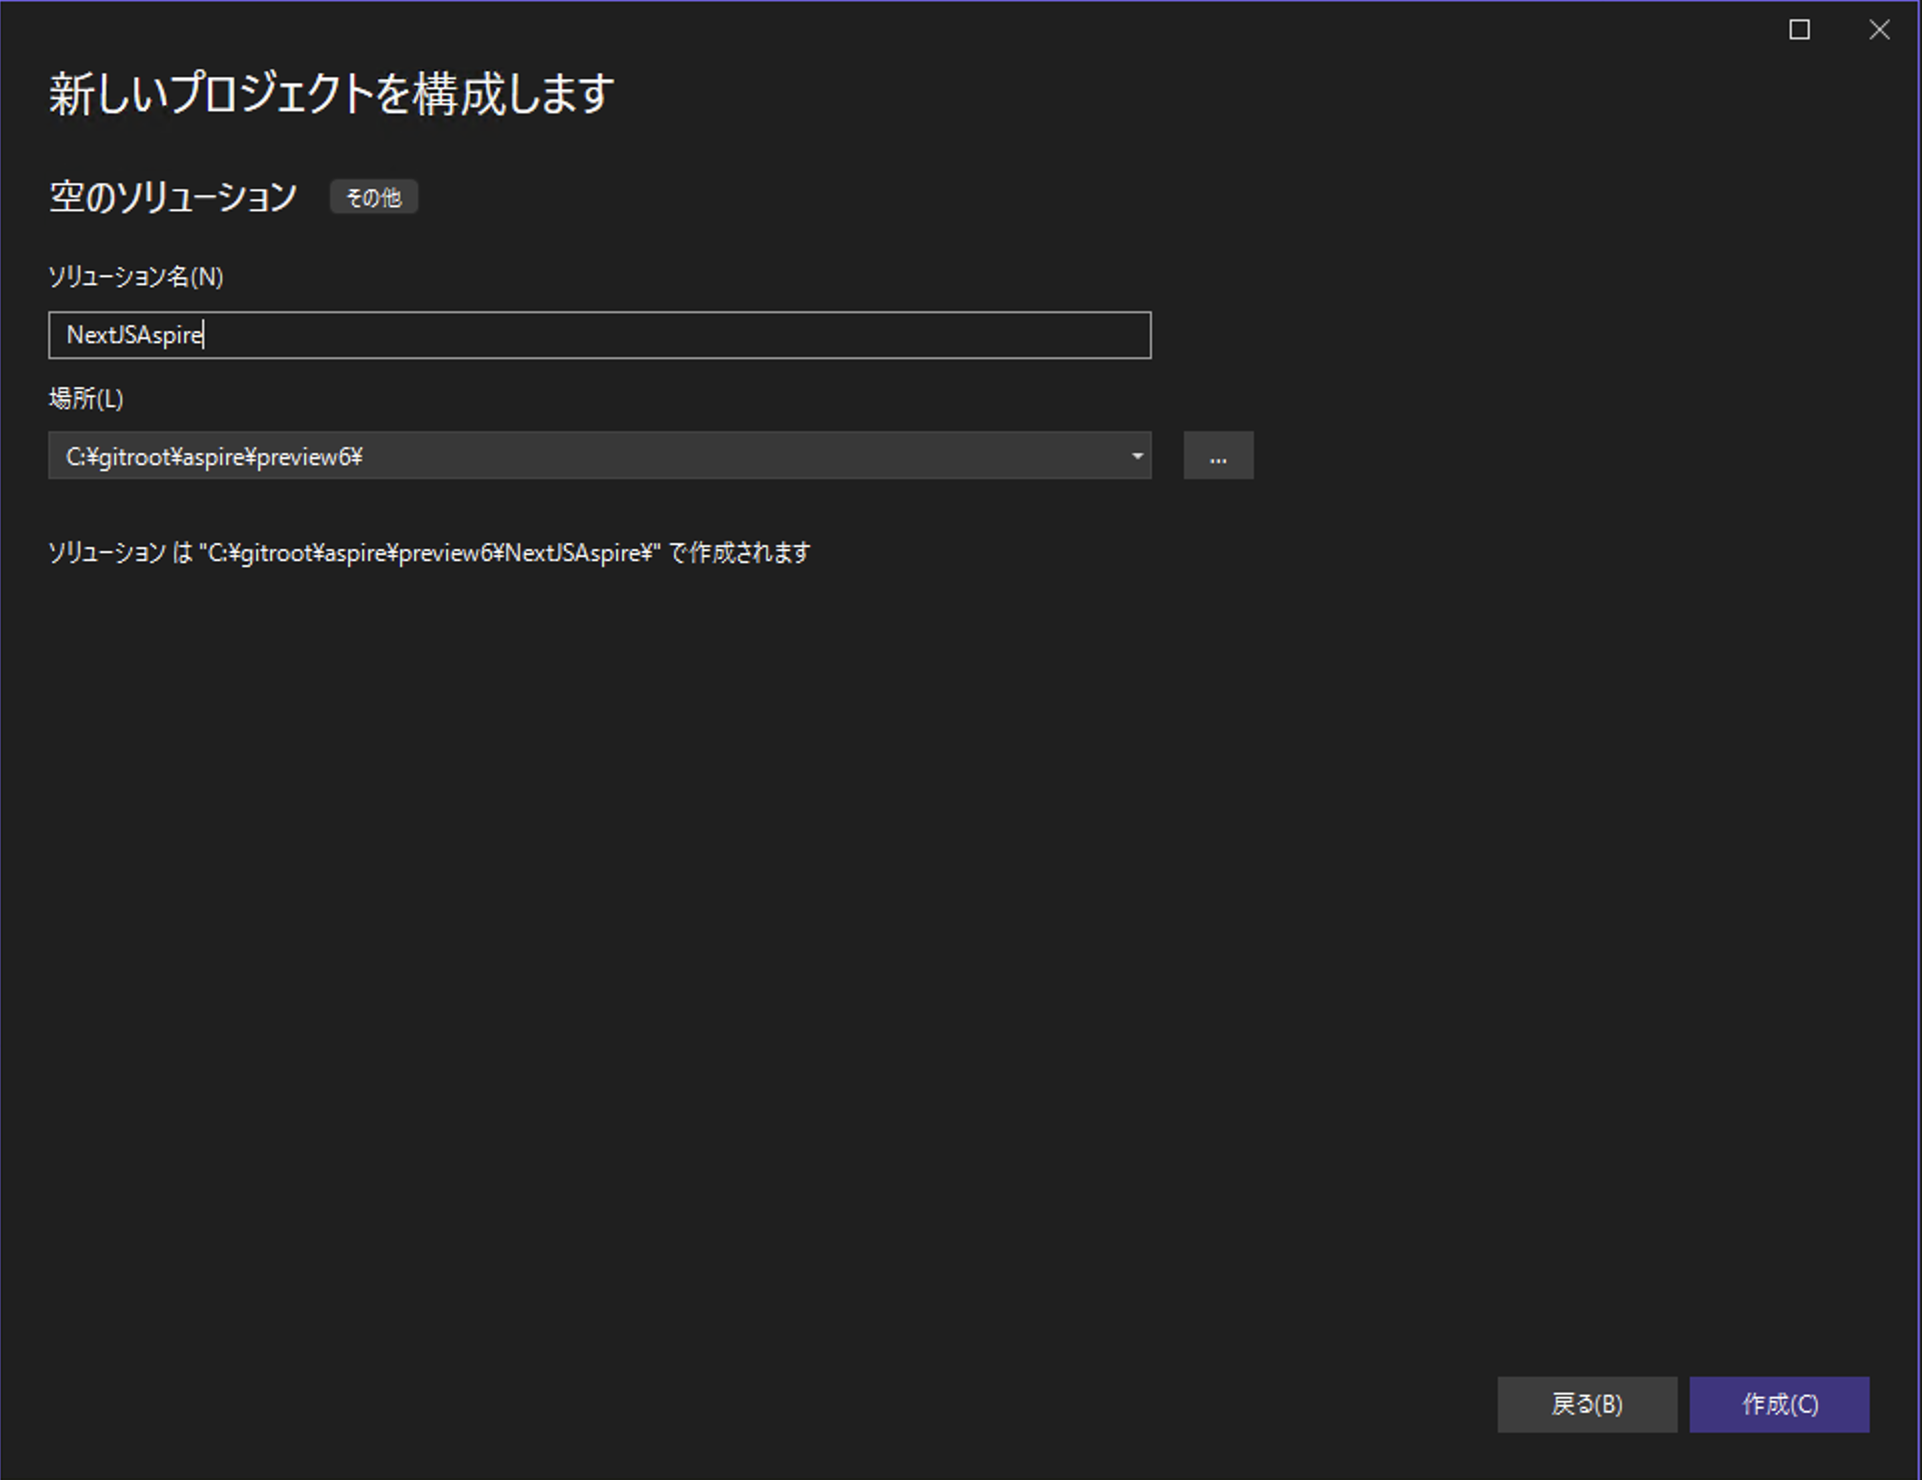Click the dialog title 新しいプロジェクトを構成します

tap(328, 93)
